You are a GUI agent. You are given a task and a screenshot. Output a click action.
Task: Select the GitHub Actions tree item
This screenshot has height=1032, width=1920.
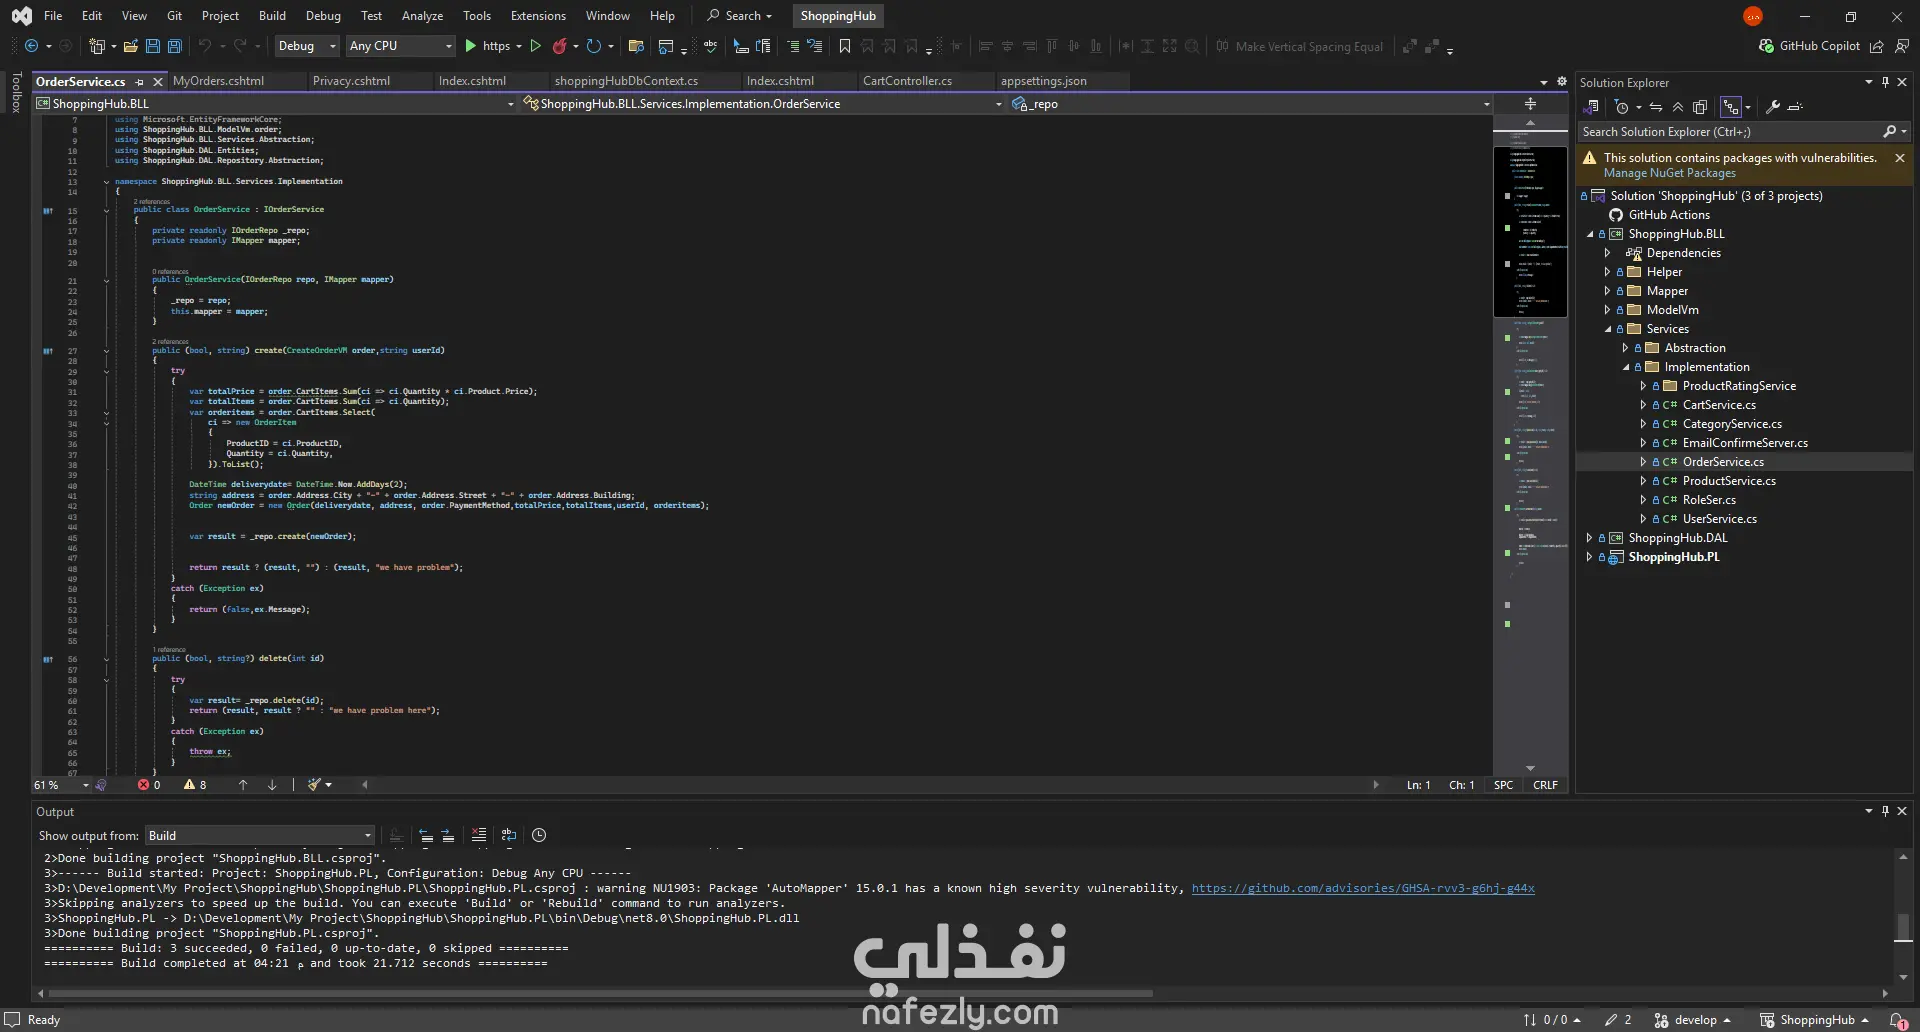click(1669, 215)
